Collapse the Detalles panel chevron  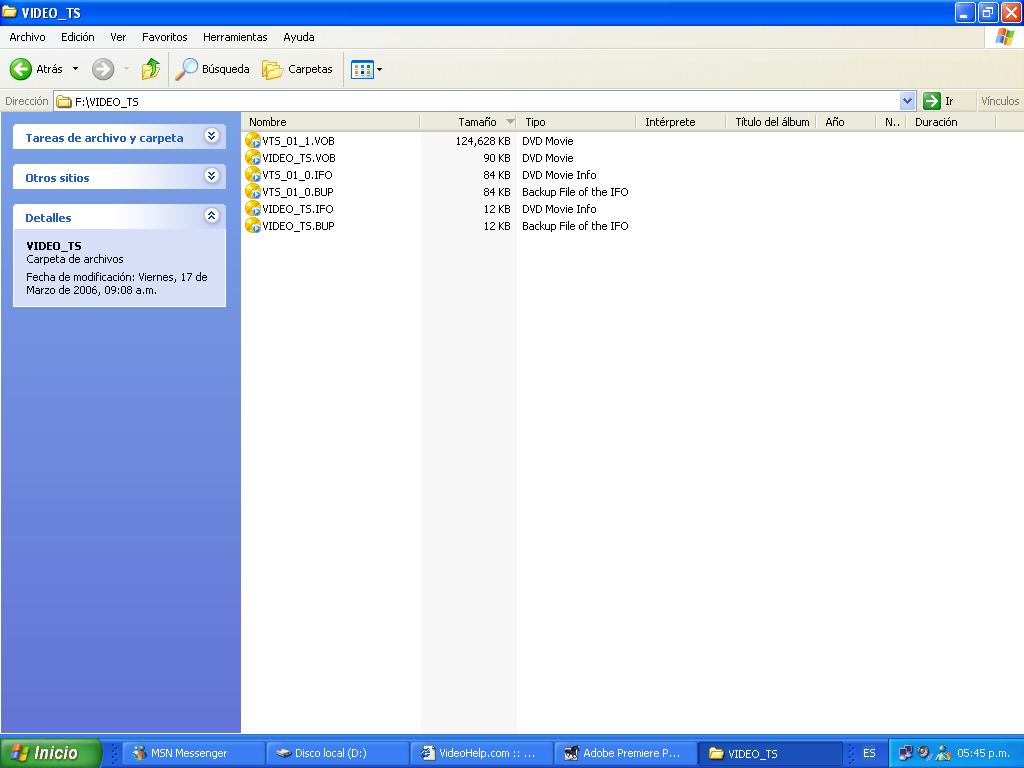(212, 216)
